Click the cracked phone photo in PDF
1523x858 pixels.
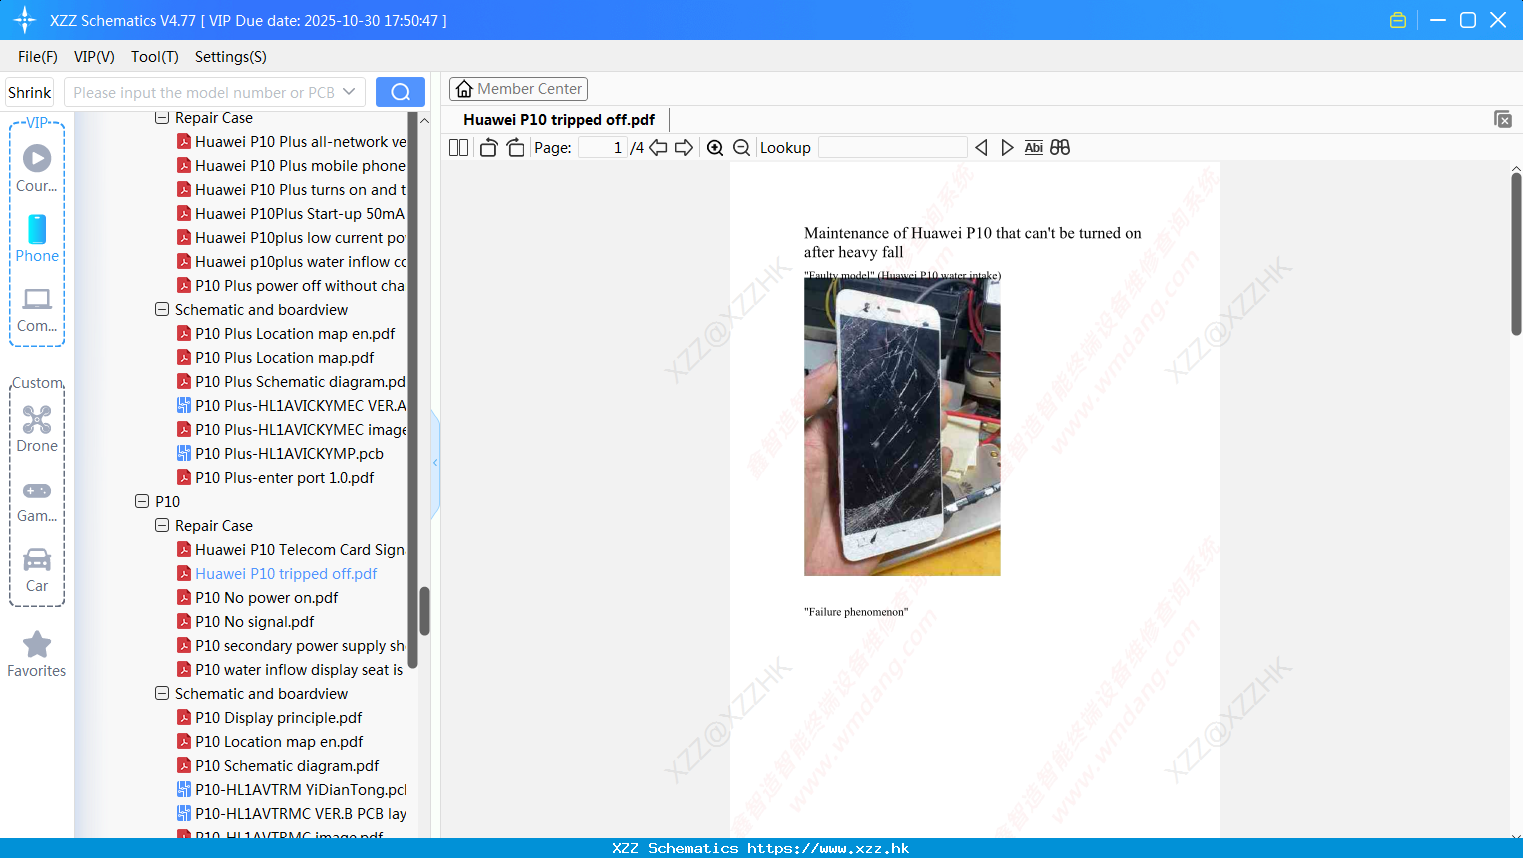pyautogui.click(x=902, y=427)
